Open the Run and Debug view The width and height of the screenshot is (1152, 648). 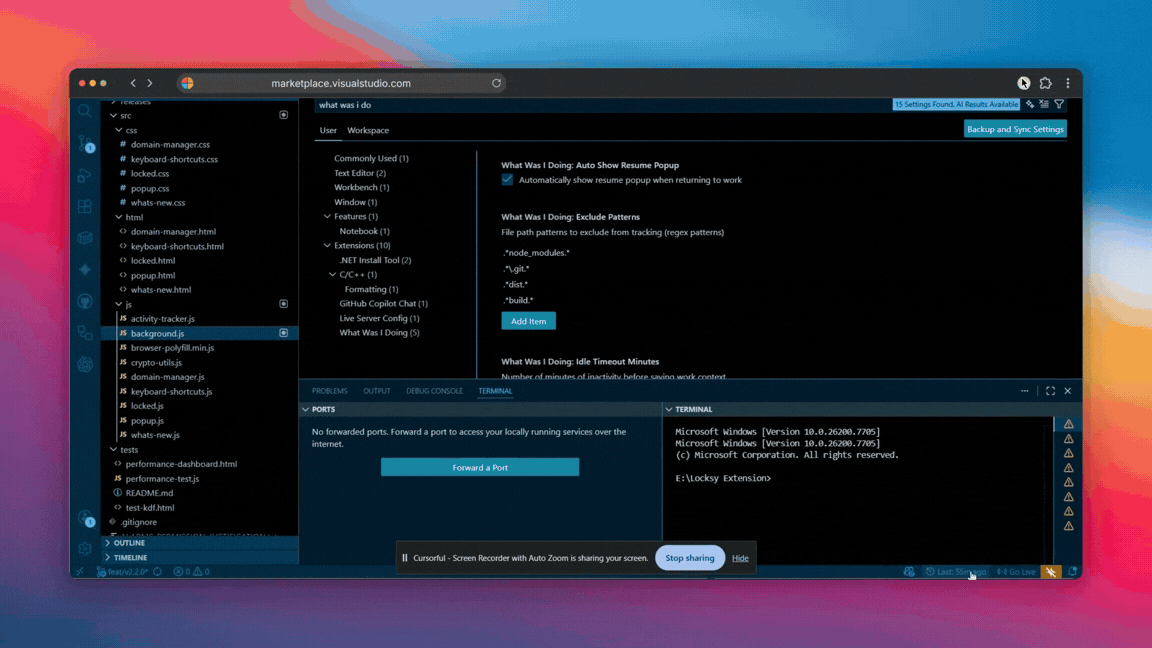84,176
